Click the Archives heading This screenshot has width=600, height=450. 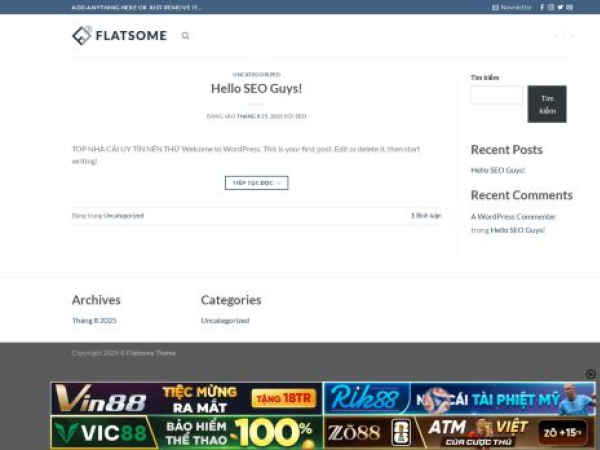pos(96,300)
